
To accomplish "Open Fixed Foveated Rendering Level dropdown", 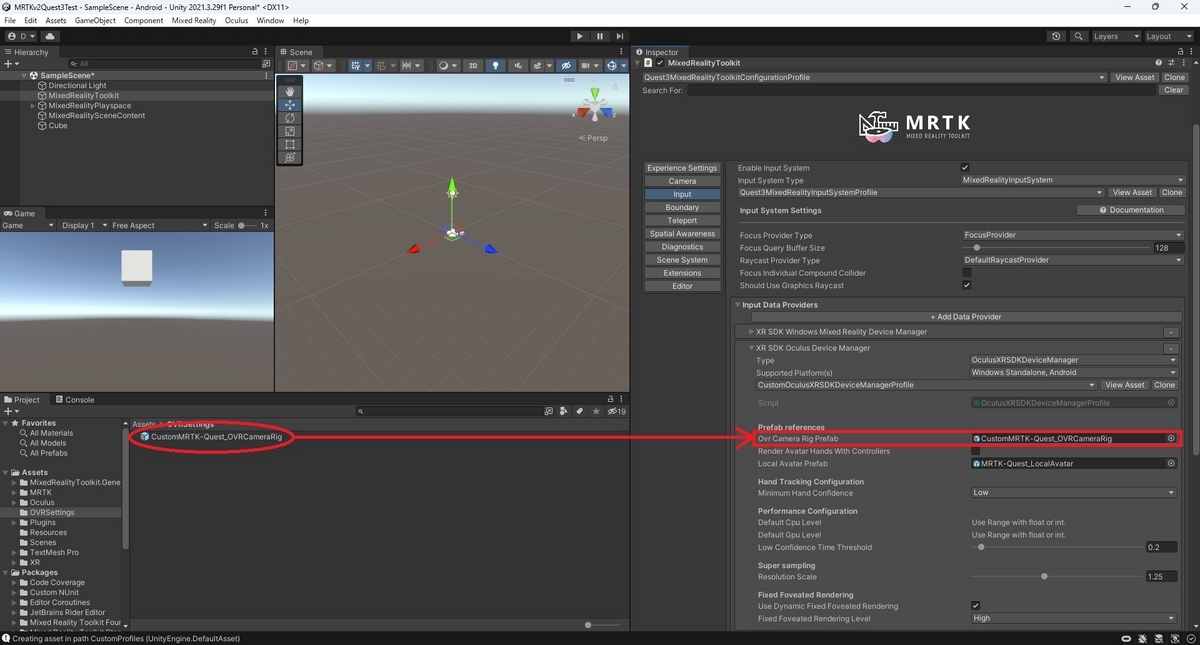I will coord(1074,618).
